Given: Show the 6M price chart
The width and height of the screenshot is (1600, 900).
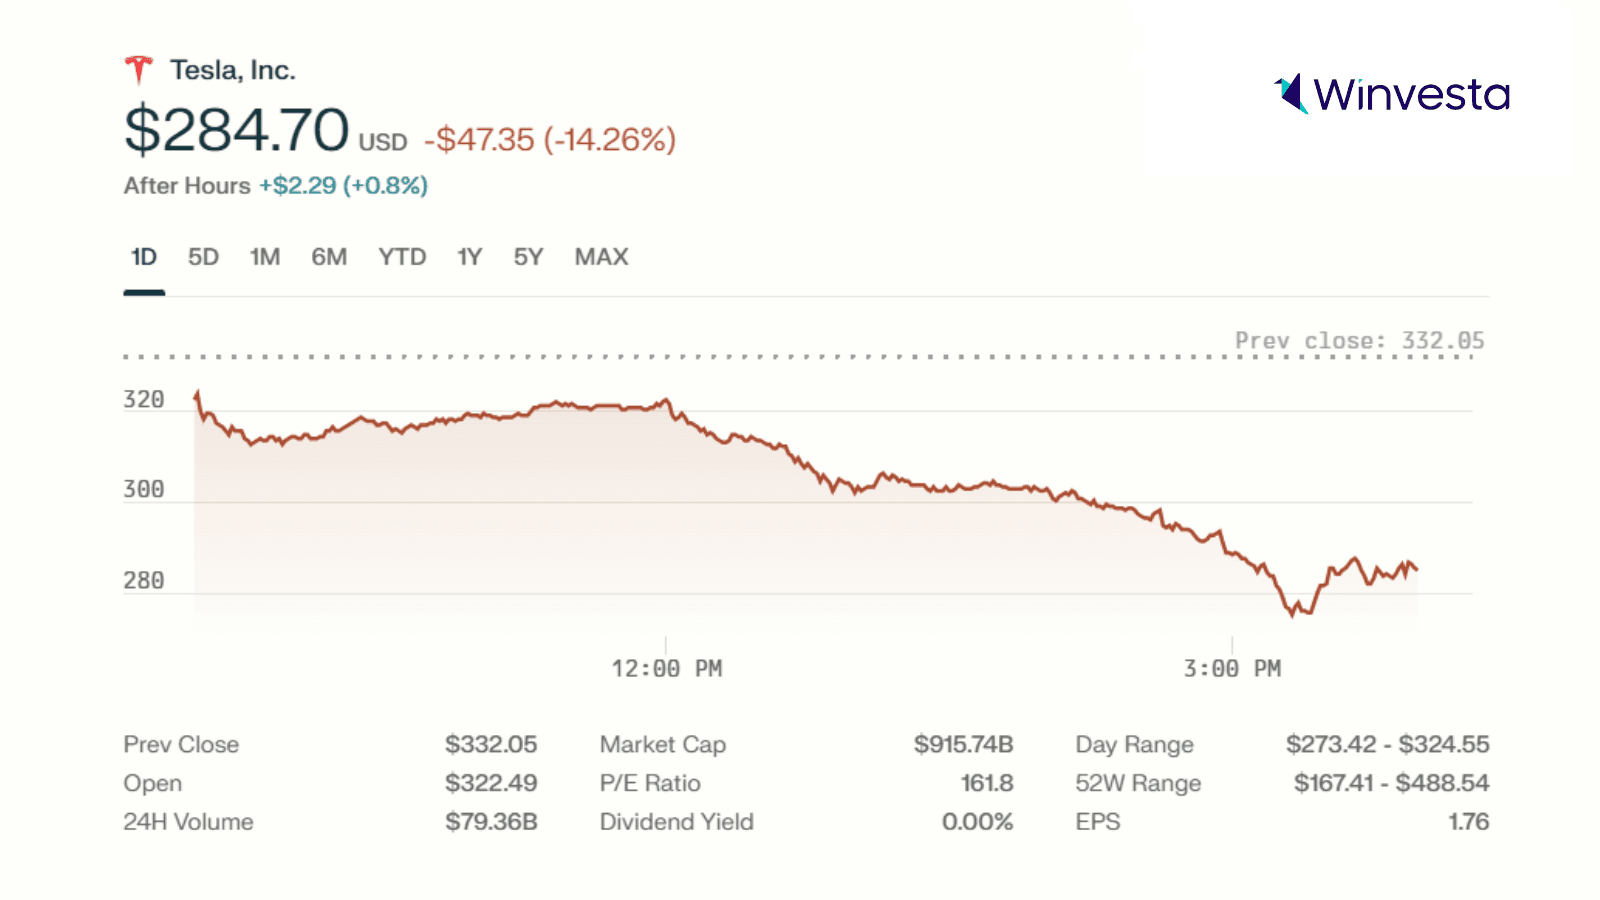Looking at the screenshot, I should click(x=329, y=257).
